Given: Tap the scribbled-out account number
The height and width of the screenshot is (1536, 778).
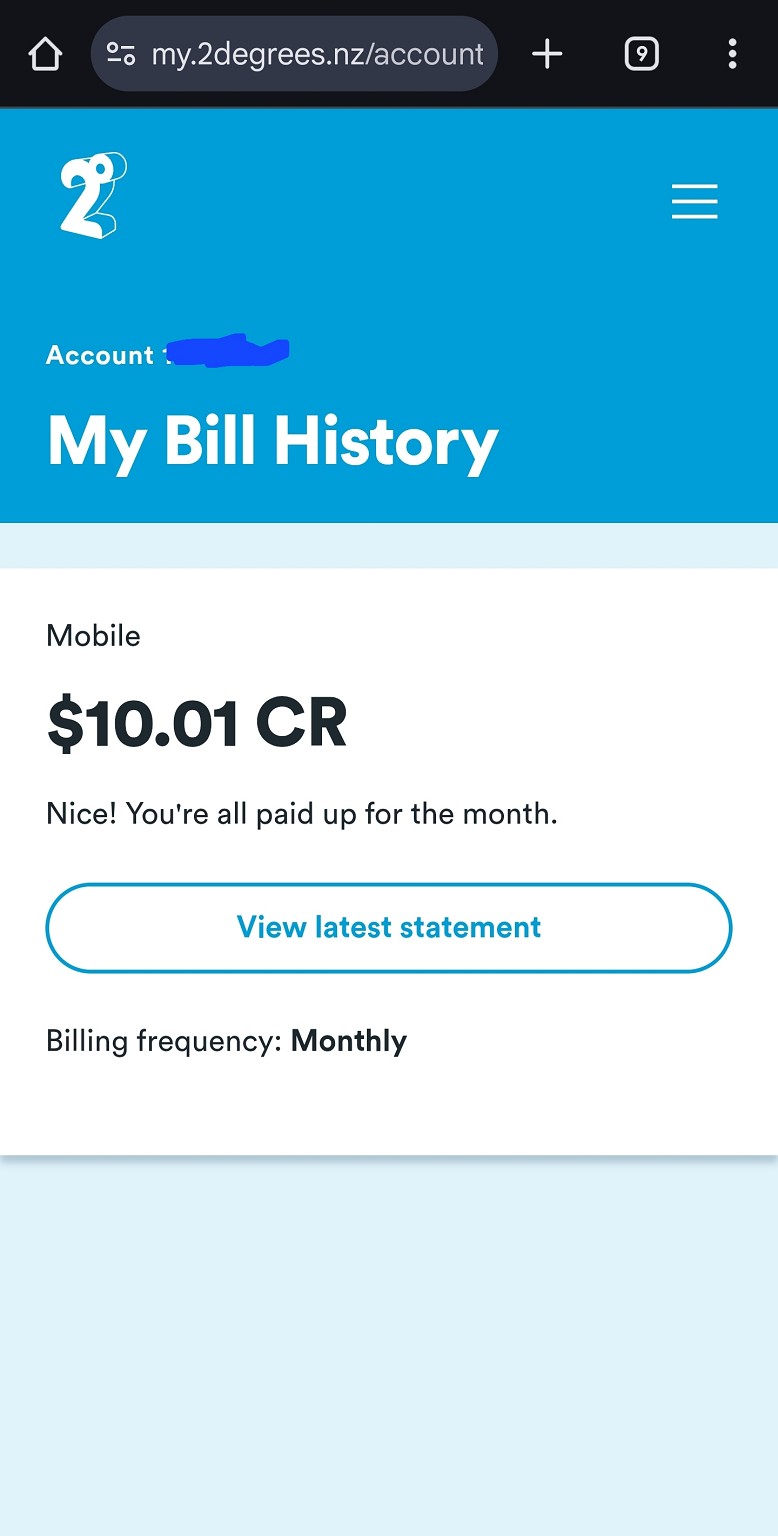Looking at the screenshot, I should (229, 351).
